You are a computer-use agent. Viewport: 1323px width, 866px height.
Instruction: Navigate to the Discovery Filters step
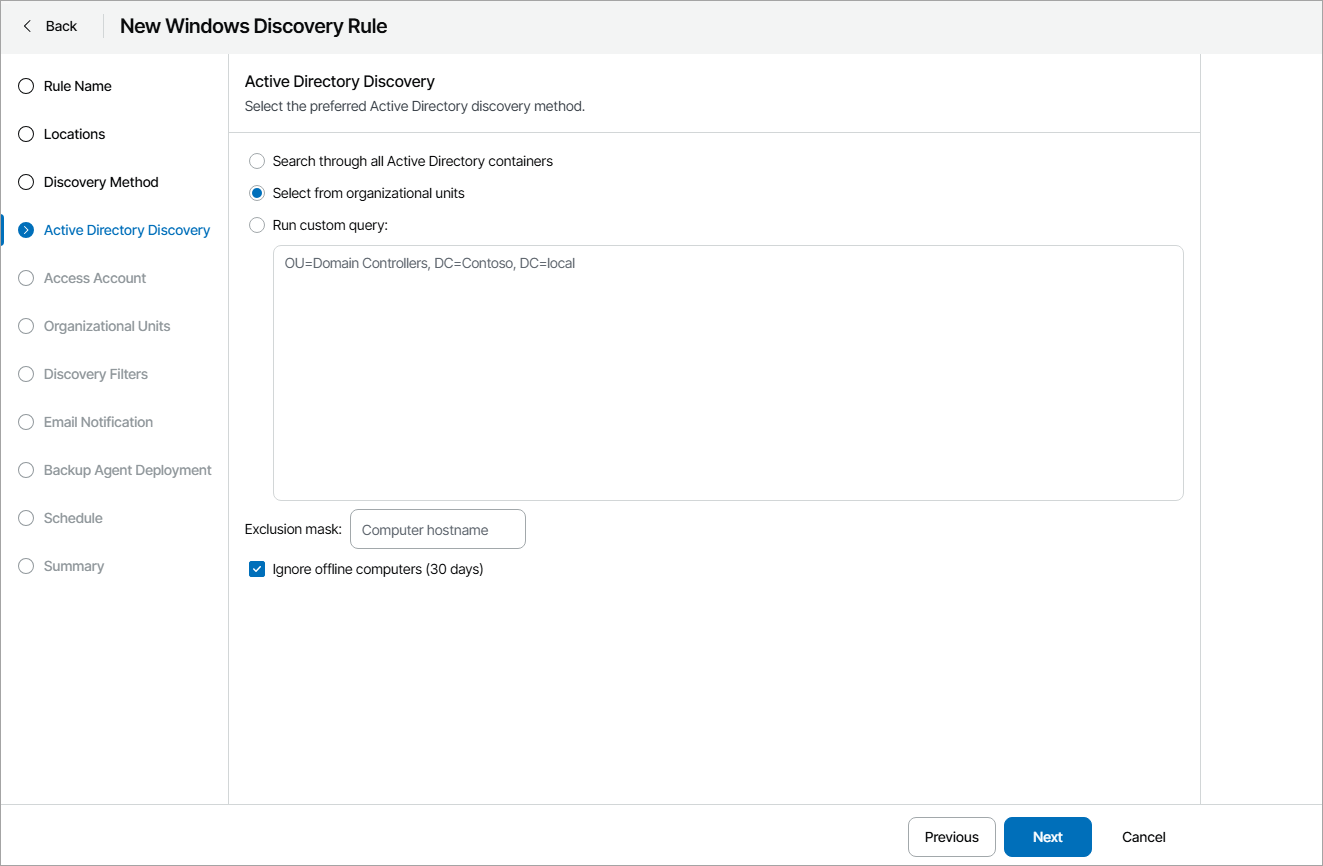pos(97,374)
